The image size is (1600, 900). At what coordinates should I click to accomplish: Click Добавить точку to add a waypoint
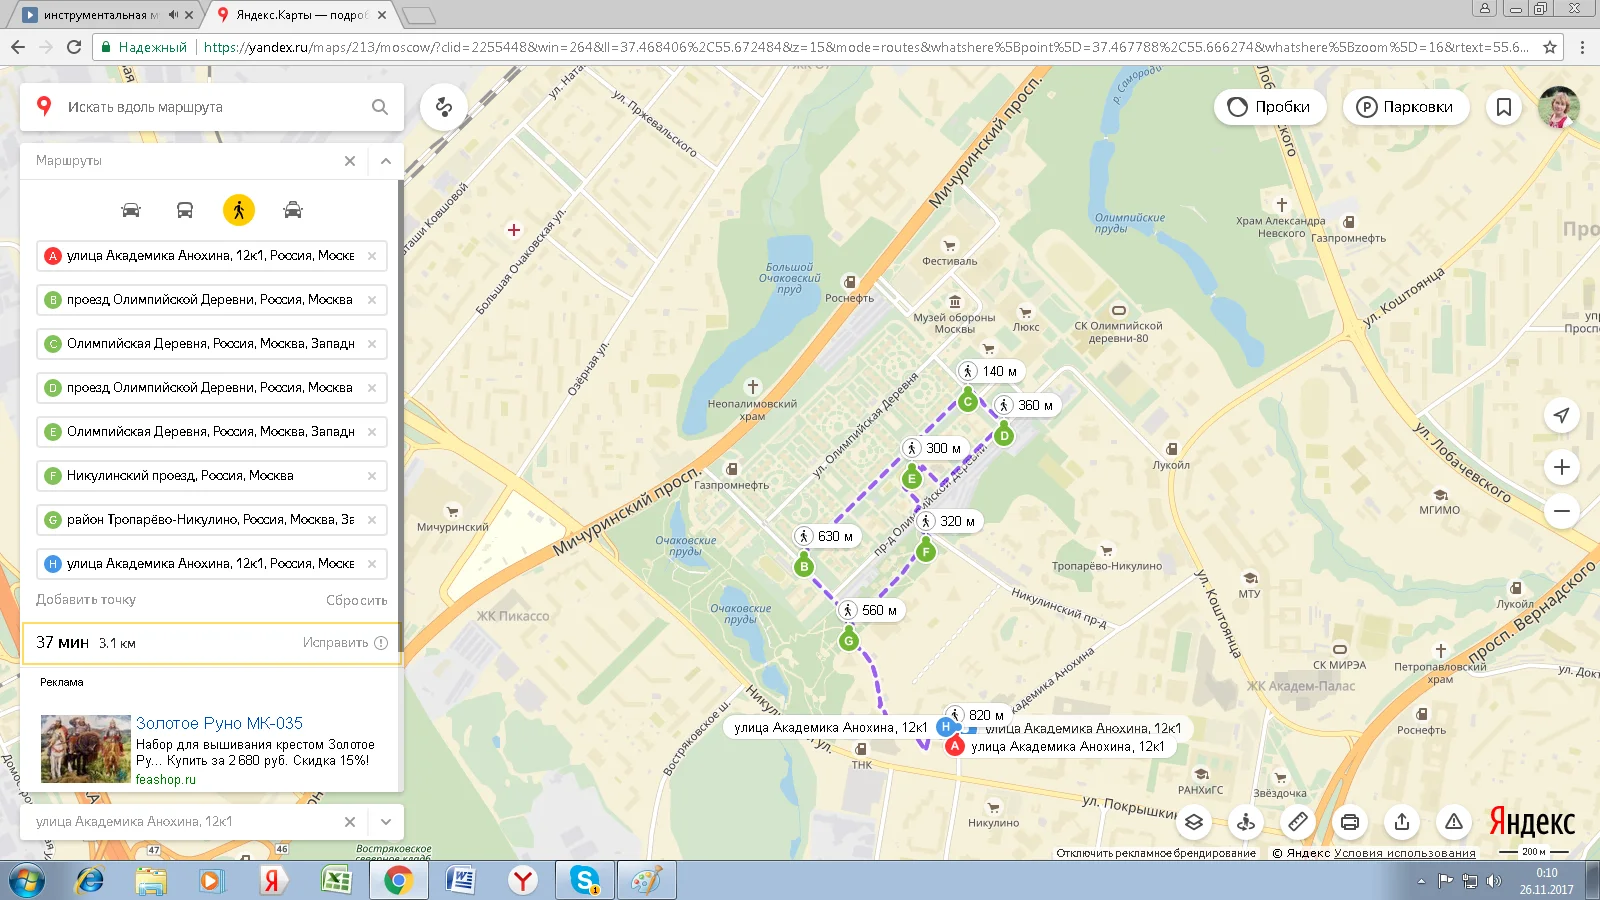(86, 600)
